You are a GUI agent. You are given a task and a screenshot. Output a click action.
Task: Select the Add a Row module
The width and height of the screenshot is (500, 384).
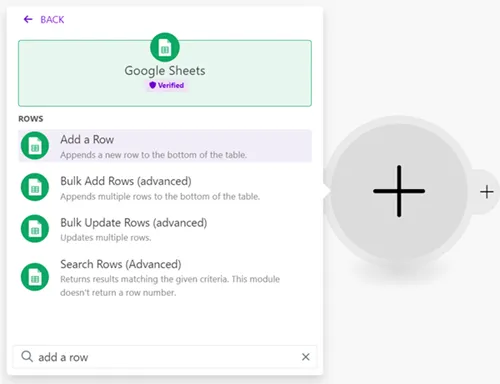(x=165, y=146)
